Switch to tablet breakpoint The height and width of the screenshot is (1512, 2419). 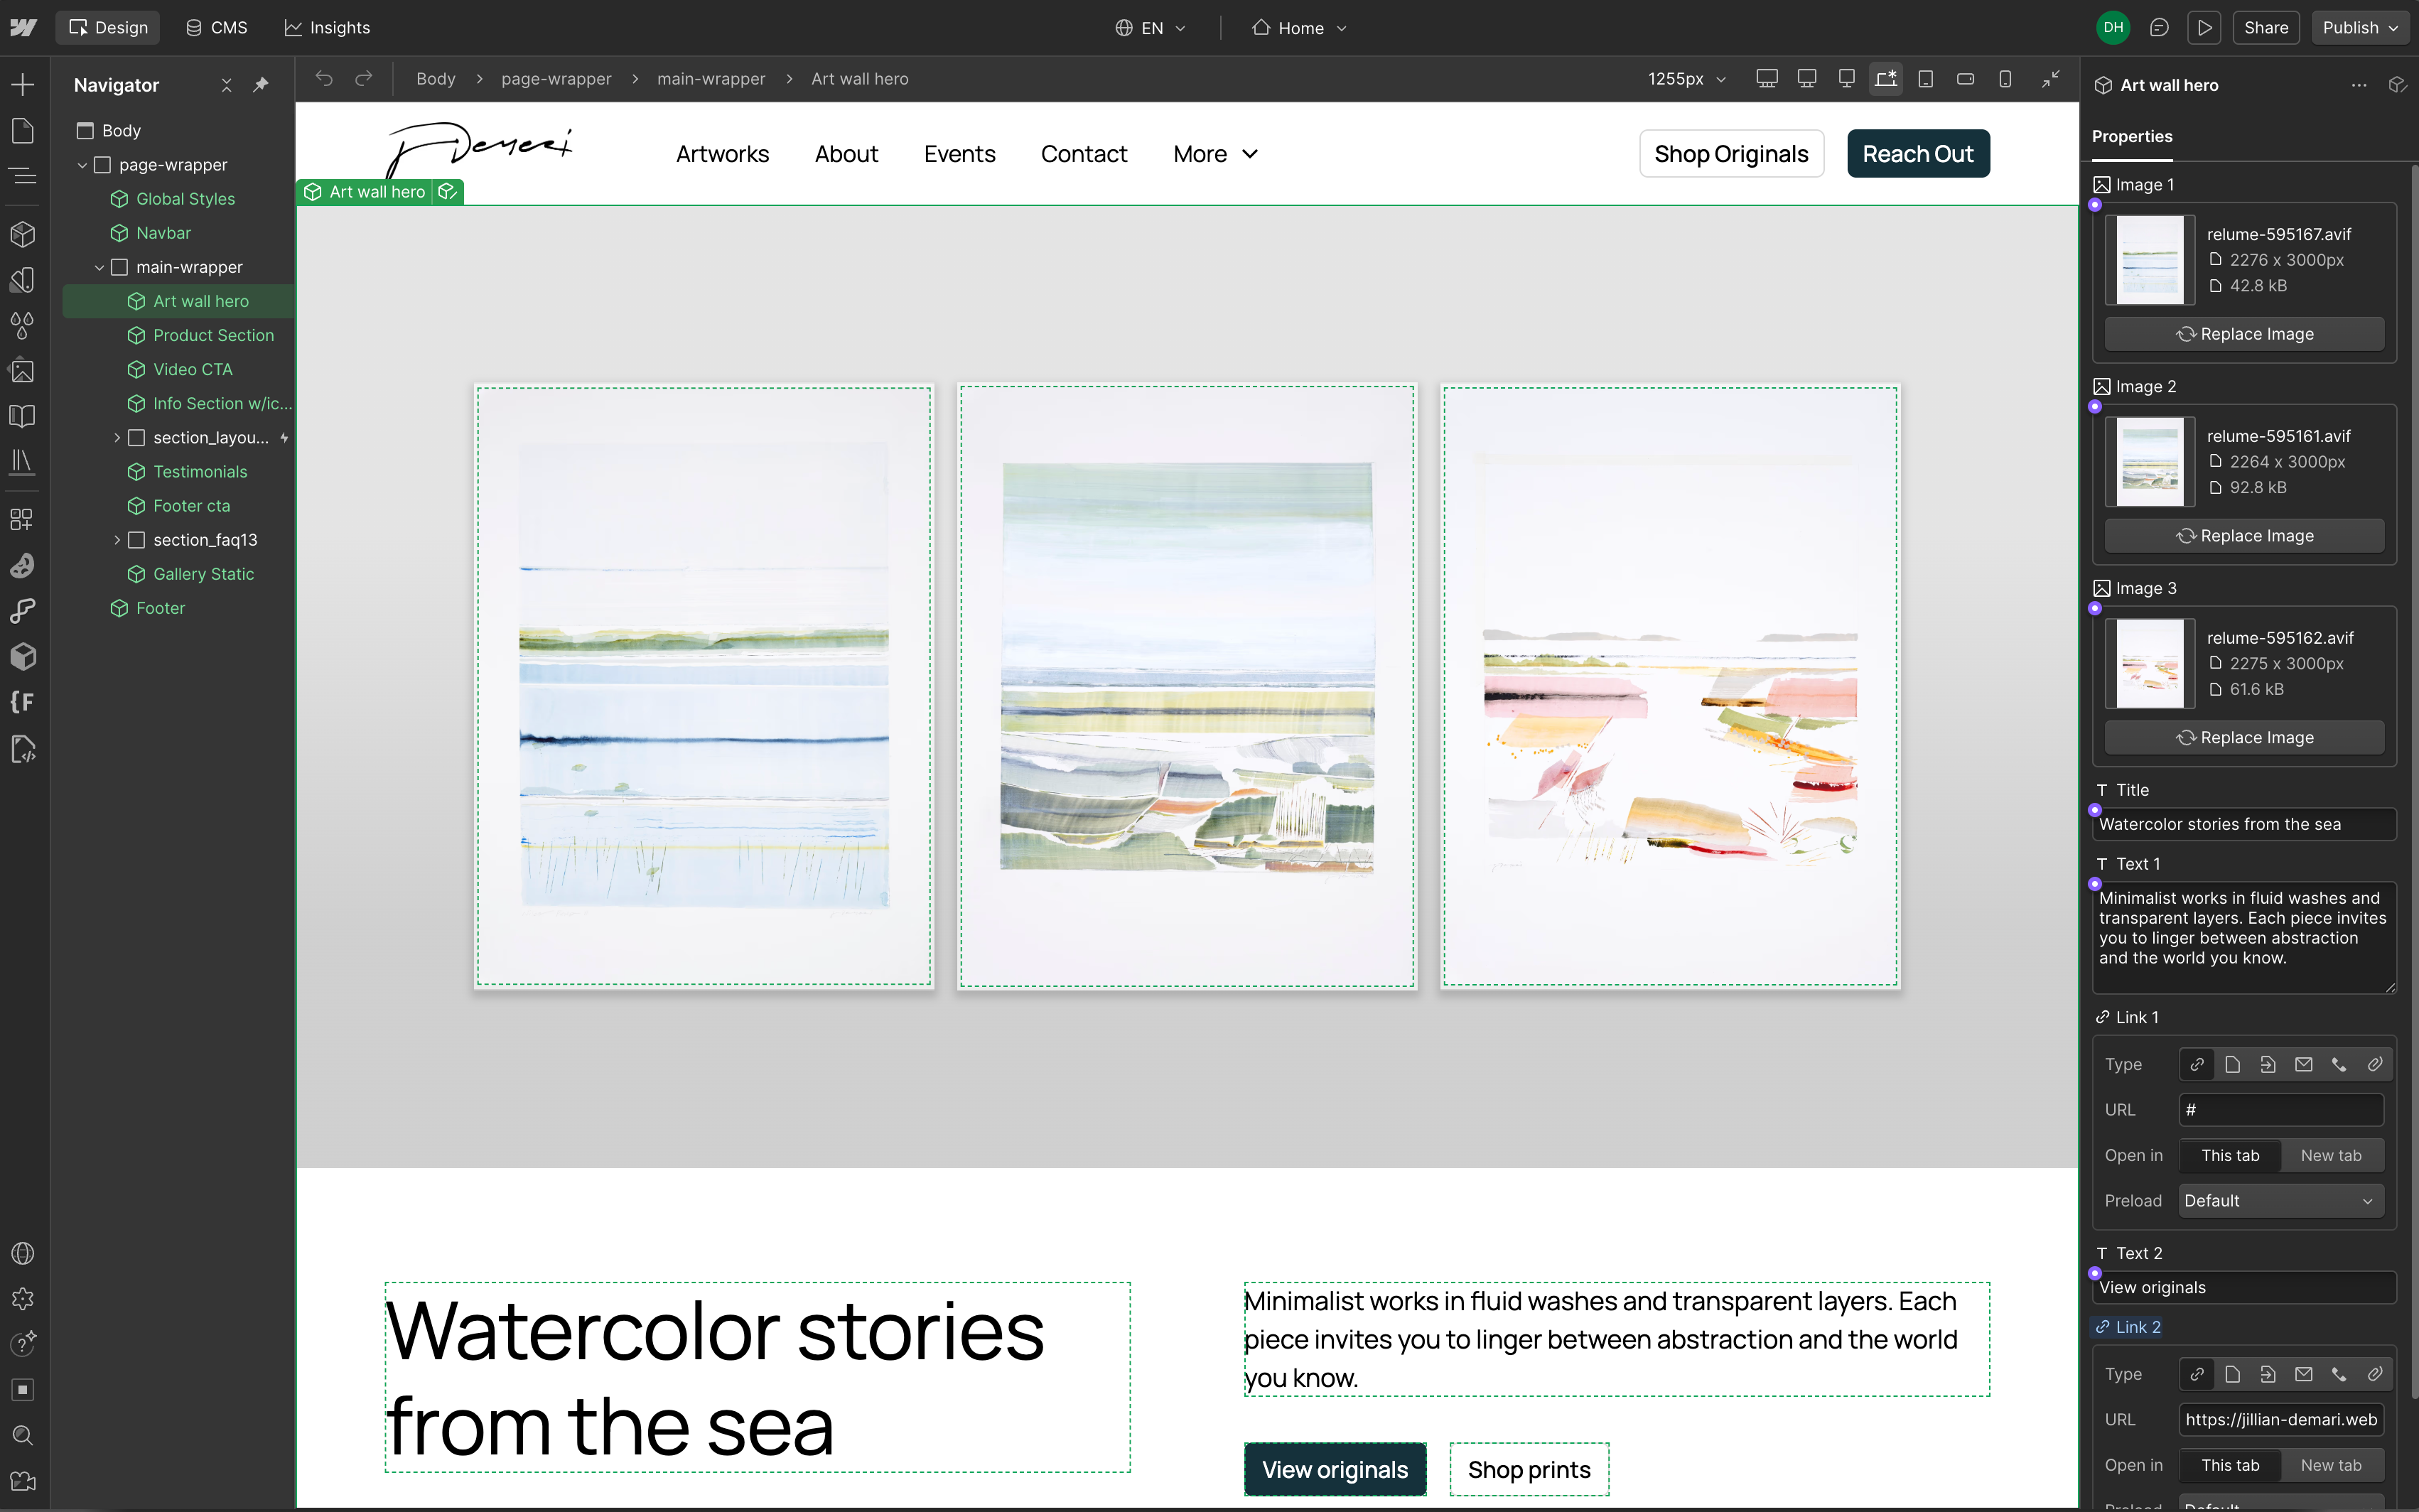(x=1926, y=78)
